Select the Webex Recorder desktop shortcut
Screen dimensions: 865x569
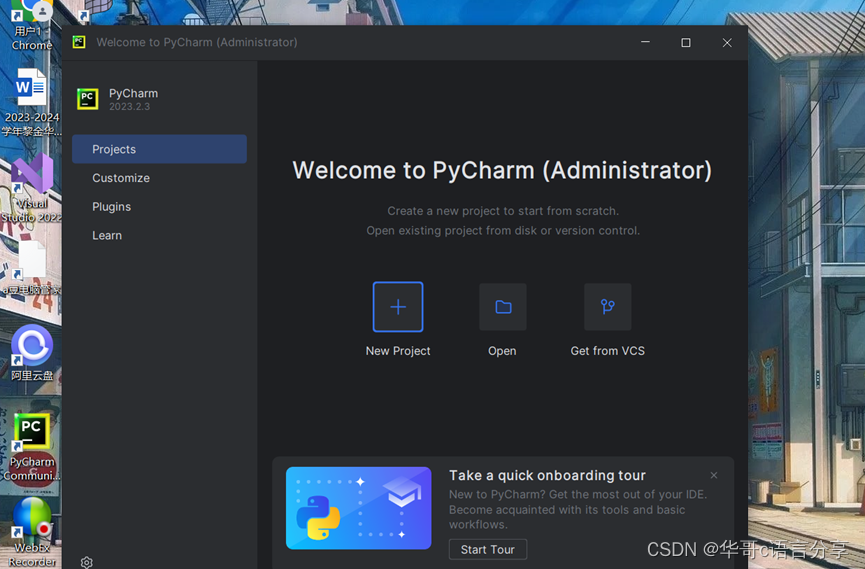click(31, 533)
